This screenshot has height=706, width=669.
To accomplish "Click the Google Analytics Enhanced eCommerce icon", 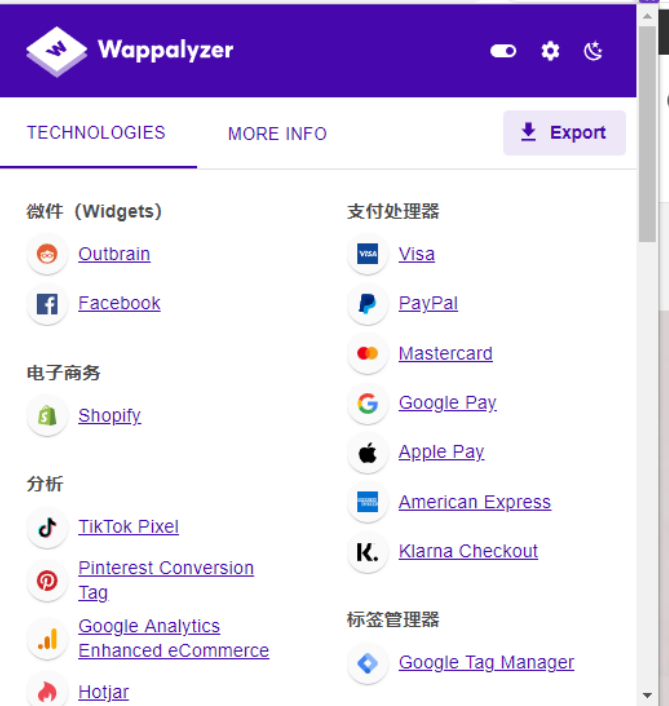I will [x=47, y=639].
